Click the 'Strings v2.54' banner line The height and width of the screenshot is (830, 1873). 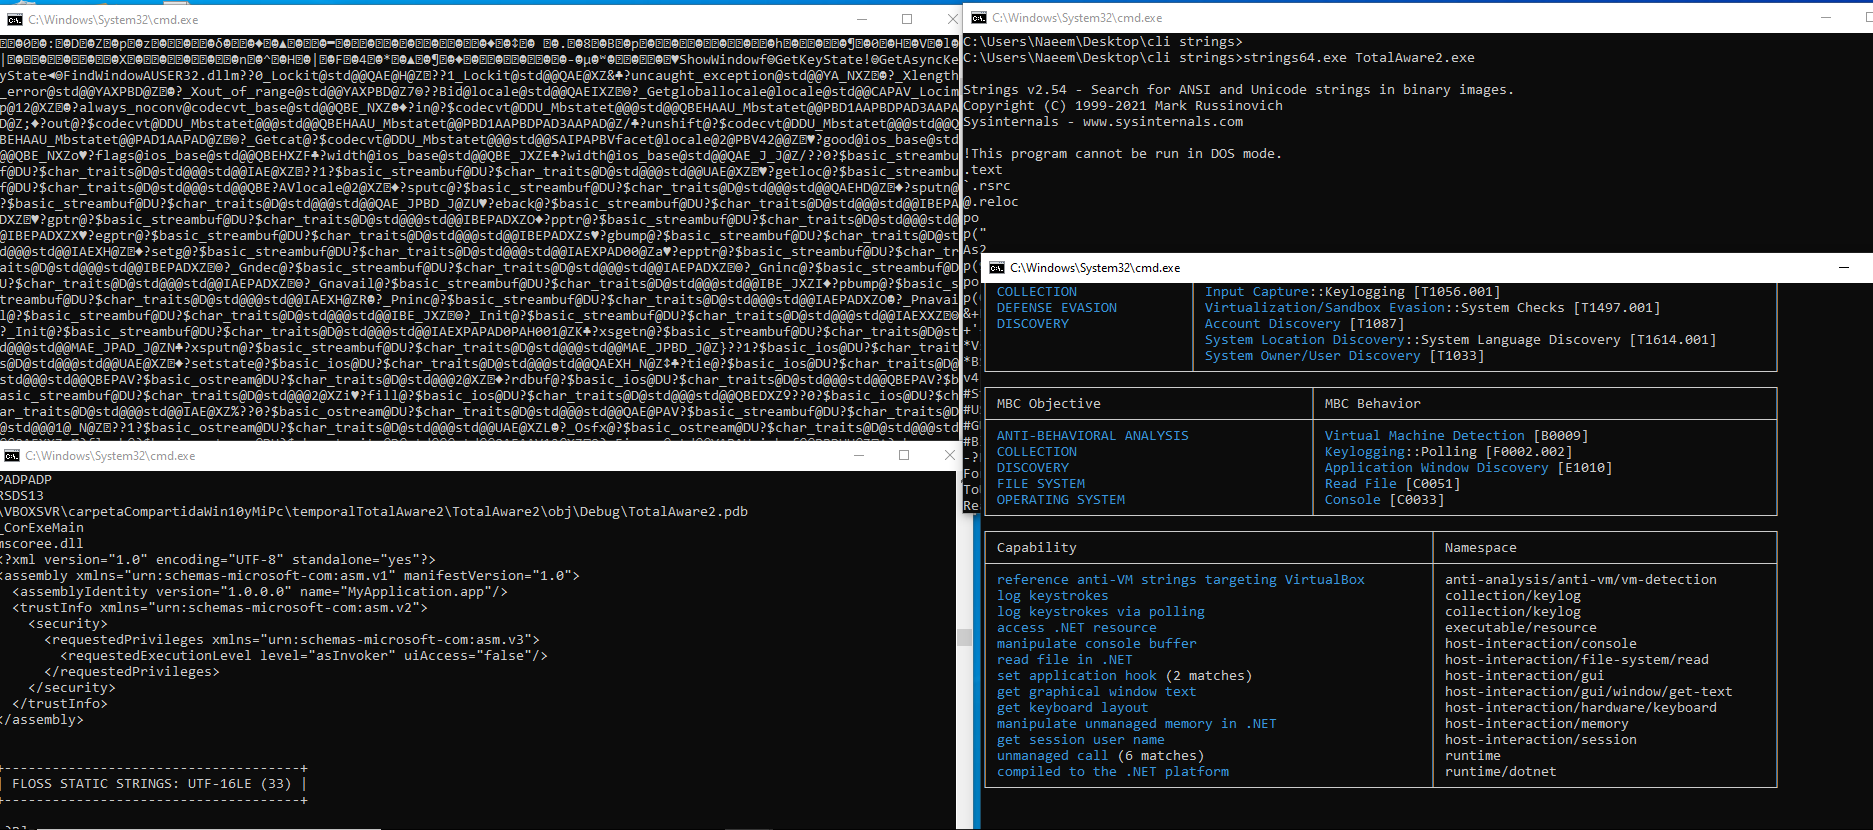pos(1239,90)
